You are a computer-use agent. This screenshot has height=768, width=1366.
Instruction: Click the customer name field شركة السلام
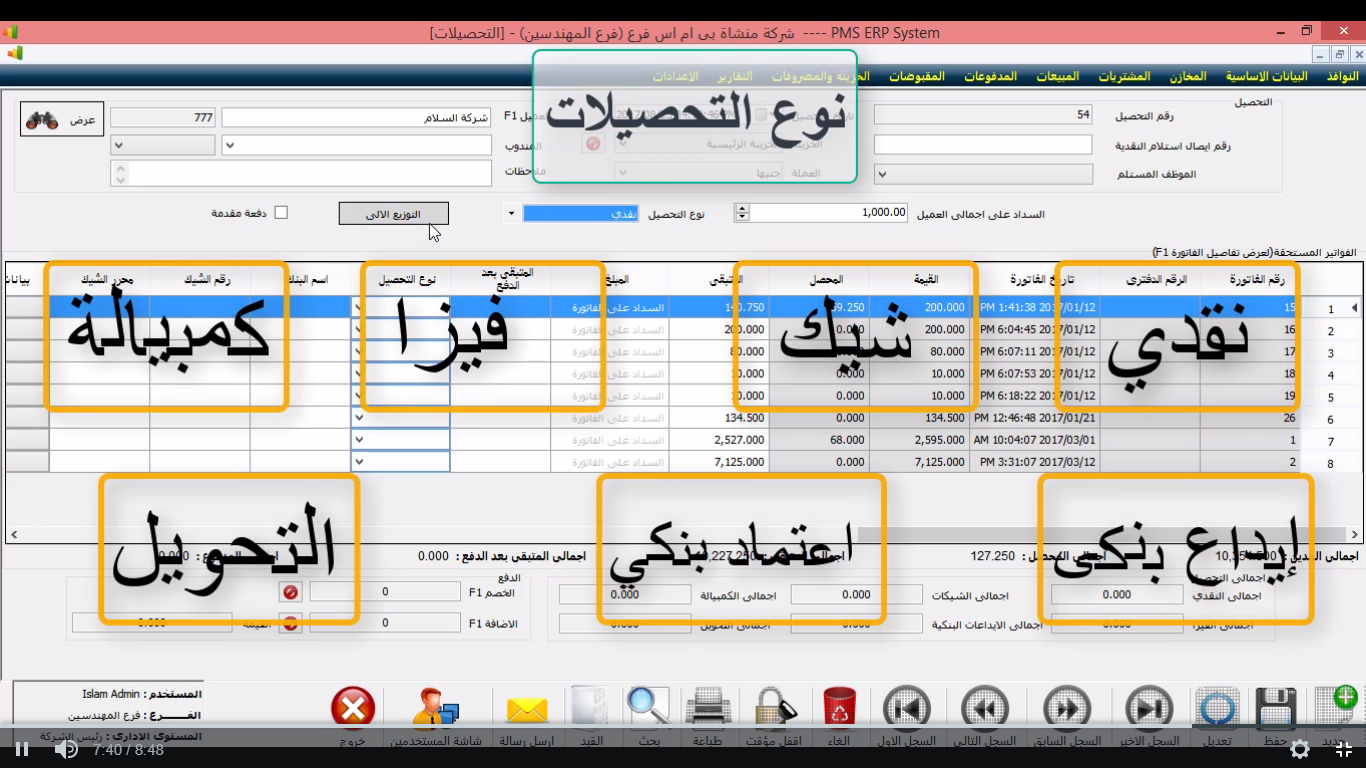point(357,118)
